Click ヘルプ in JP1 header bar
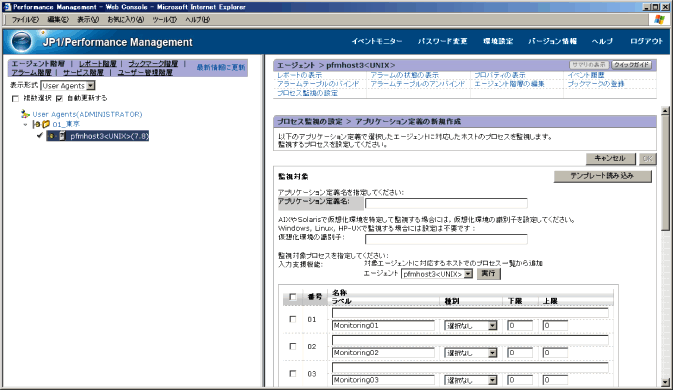The height and width of the screenshot is (390, 673). pyautogui.click(x=602, y=41)
